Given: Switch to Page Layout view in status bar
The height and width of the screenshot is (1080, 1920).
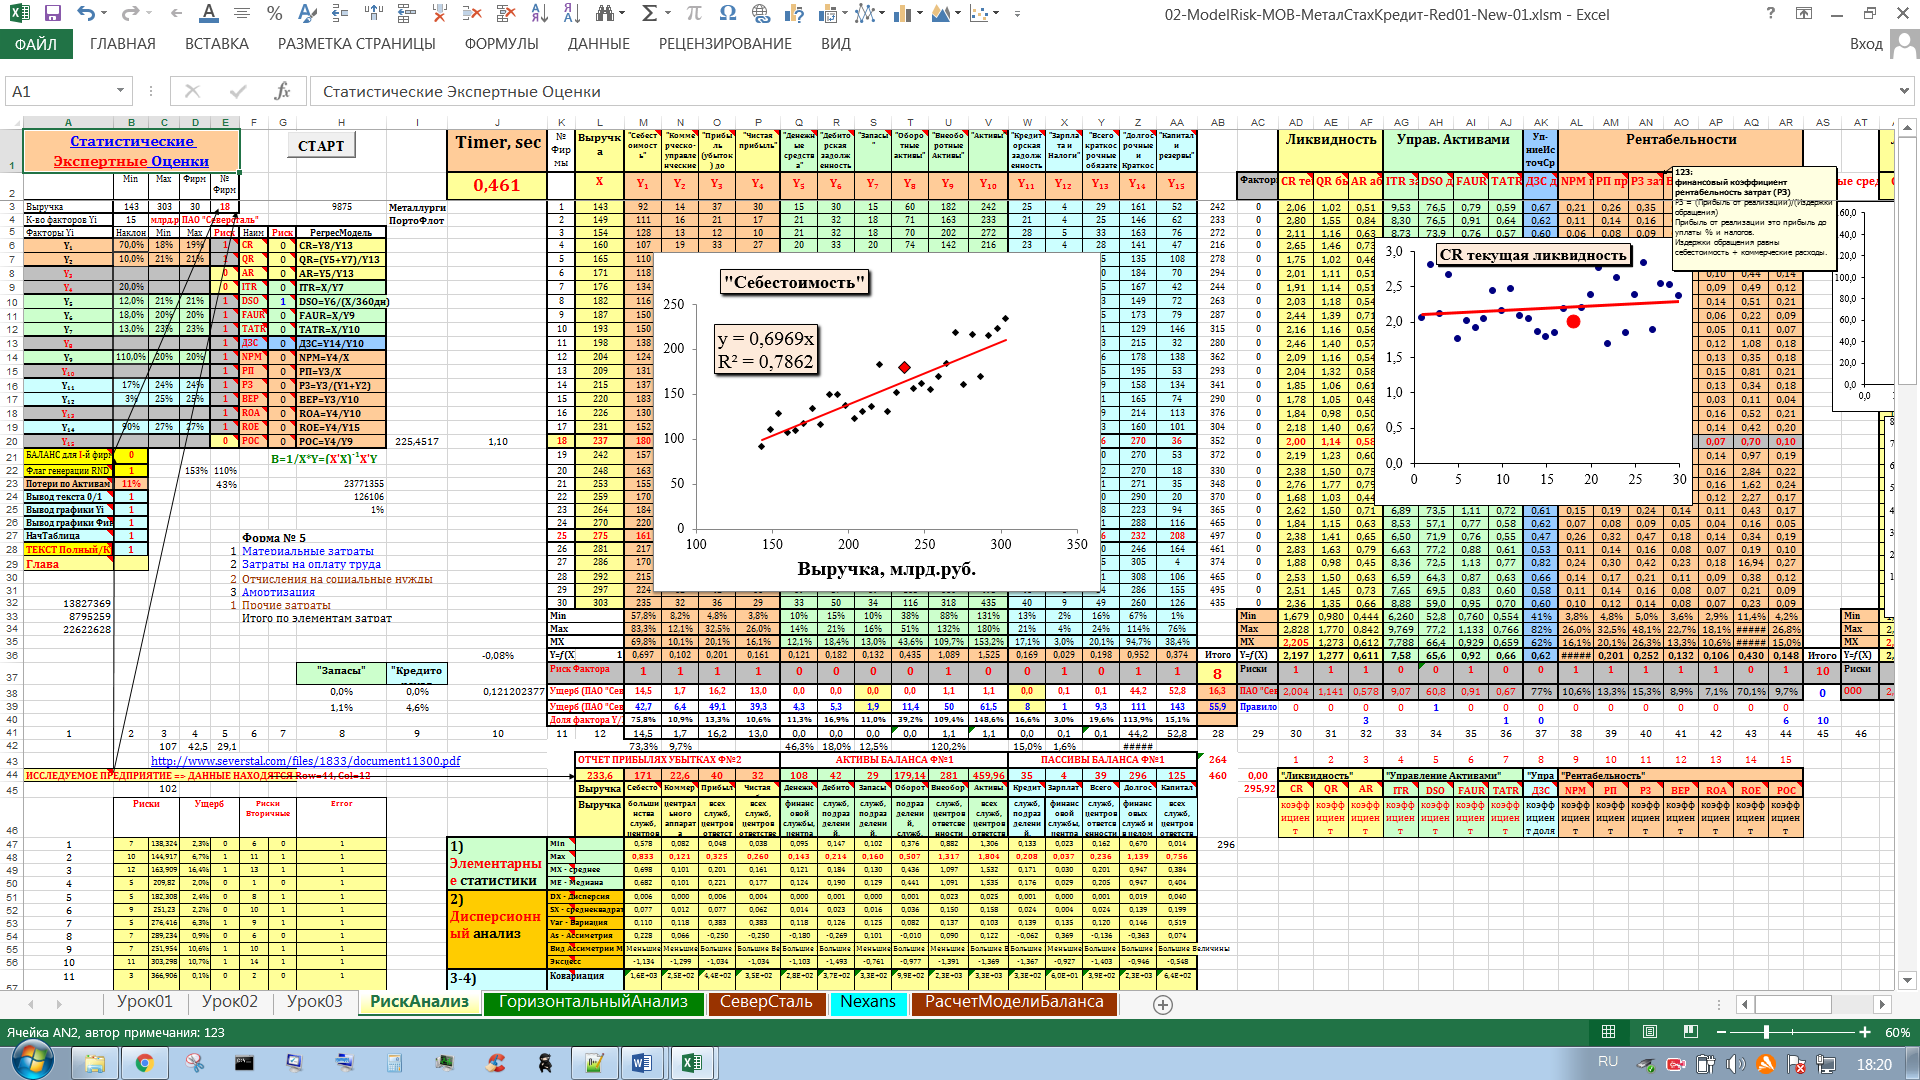Looking at the screenshot, I should 1650,1032.
